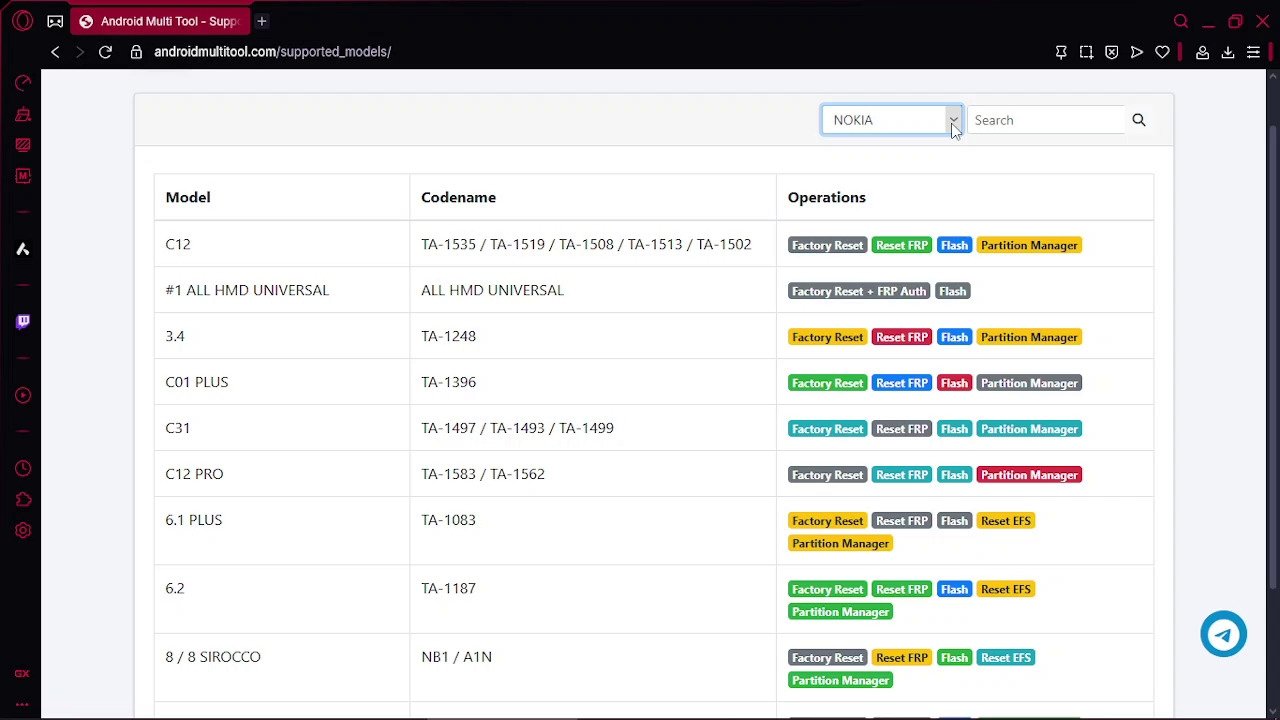
Task: Open GX Control speedometer in sidebar
Action: pos(22,83)
